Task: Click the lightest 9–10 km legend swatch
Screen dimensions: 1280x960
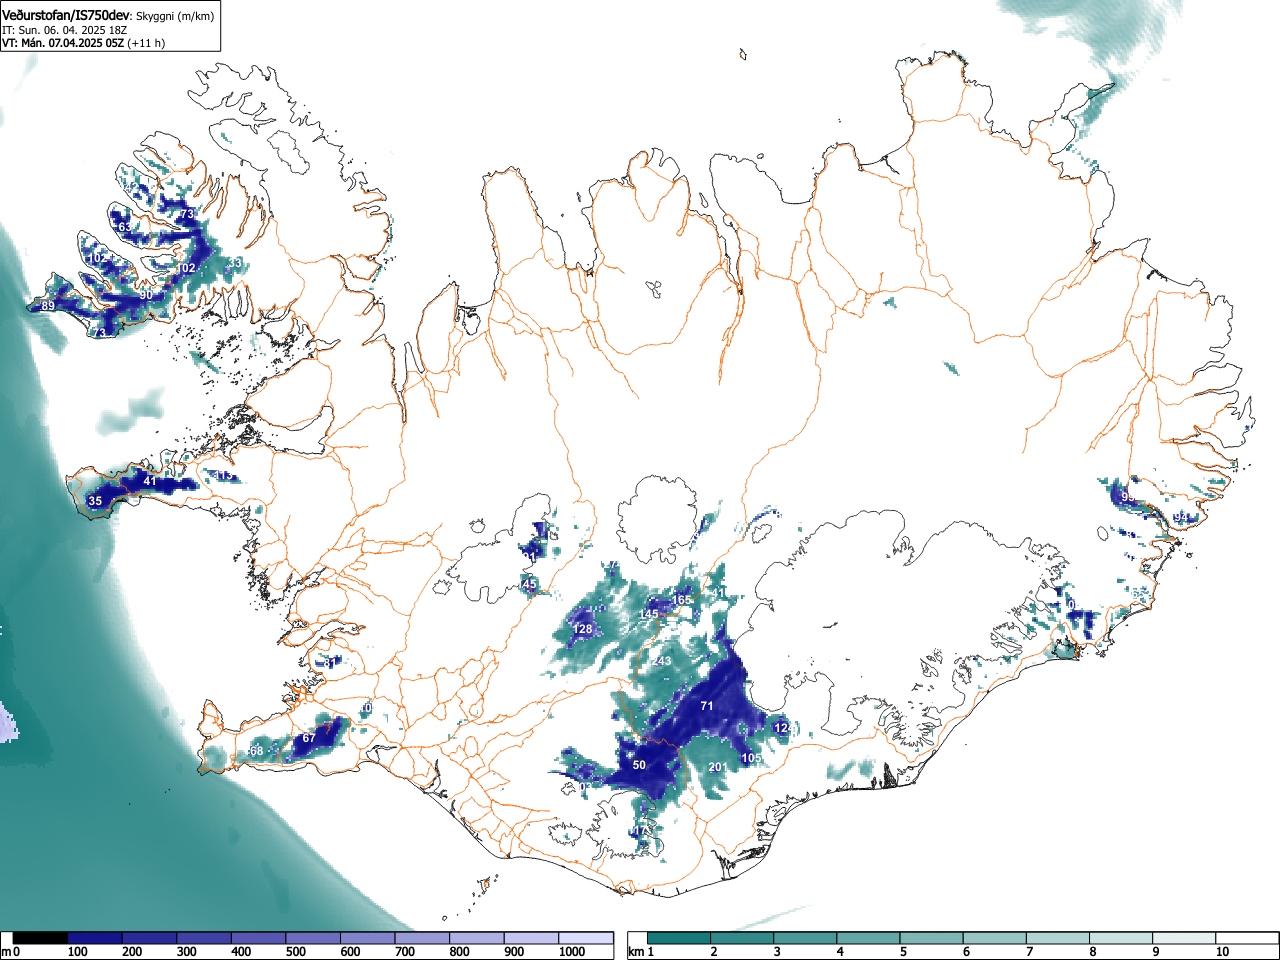Action: [1186, 938]
